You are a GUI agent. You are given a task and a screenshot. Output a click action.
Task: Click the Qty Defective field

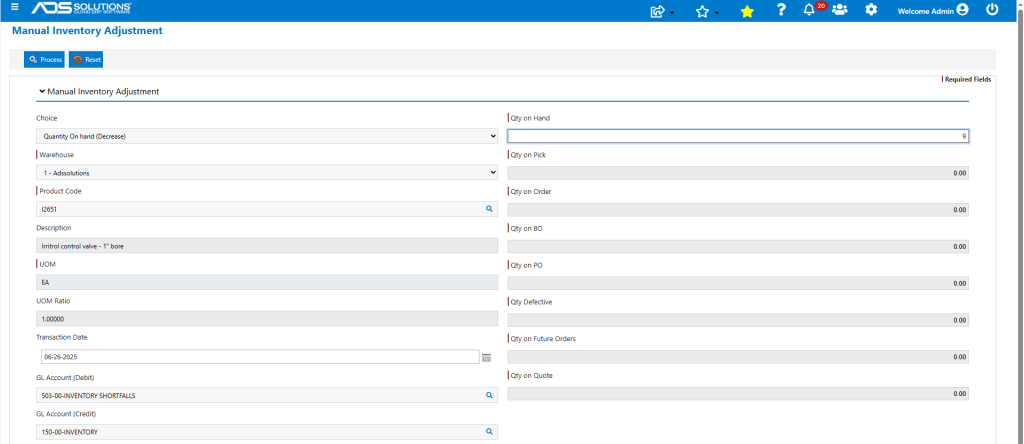[x=738, y=320]
